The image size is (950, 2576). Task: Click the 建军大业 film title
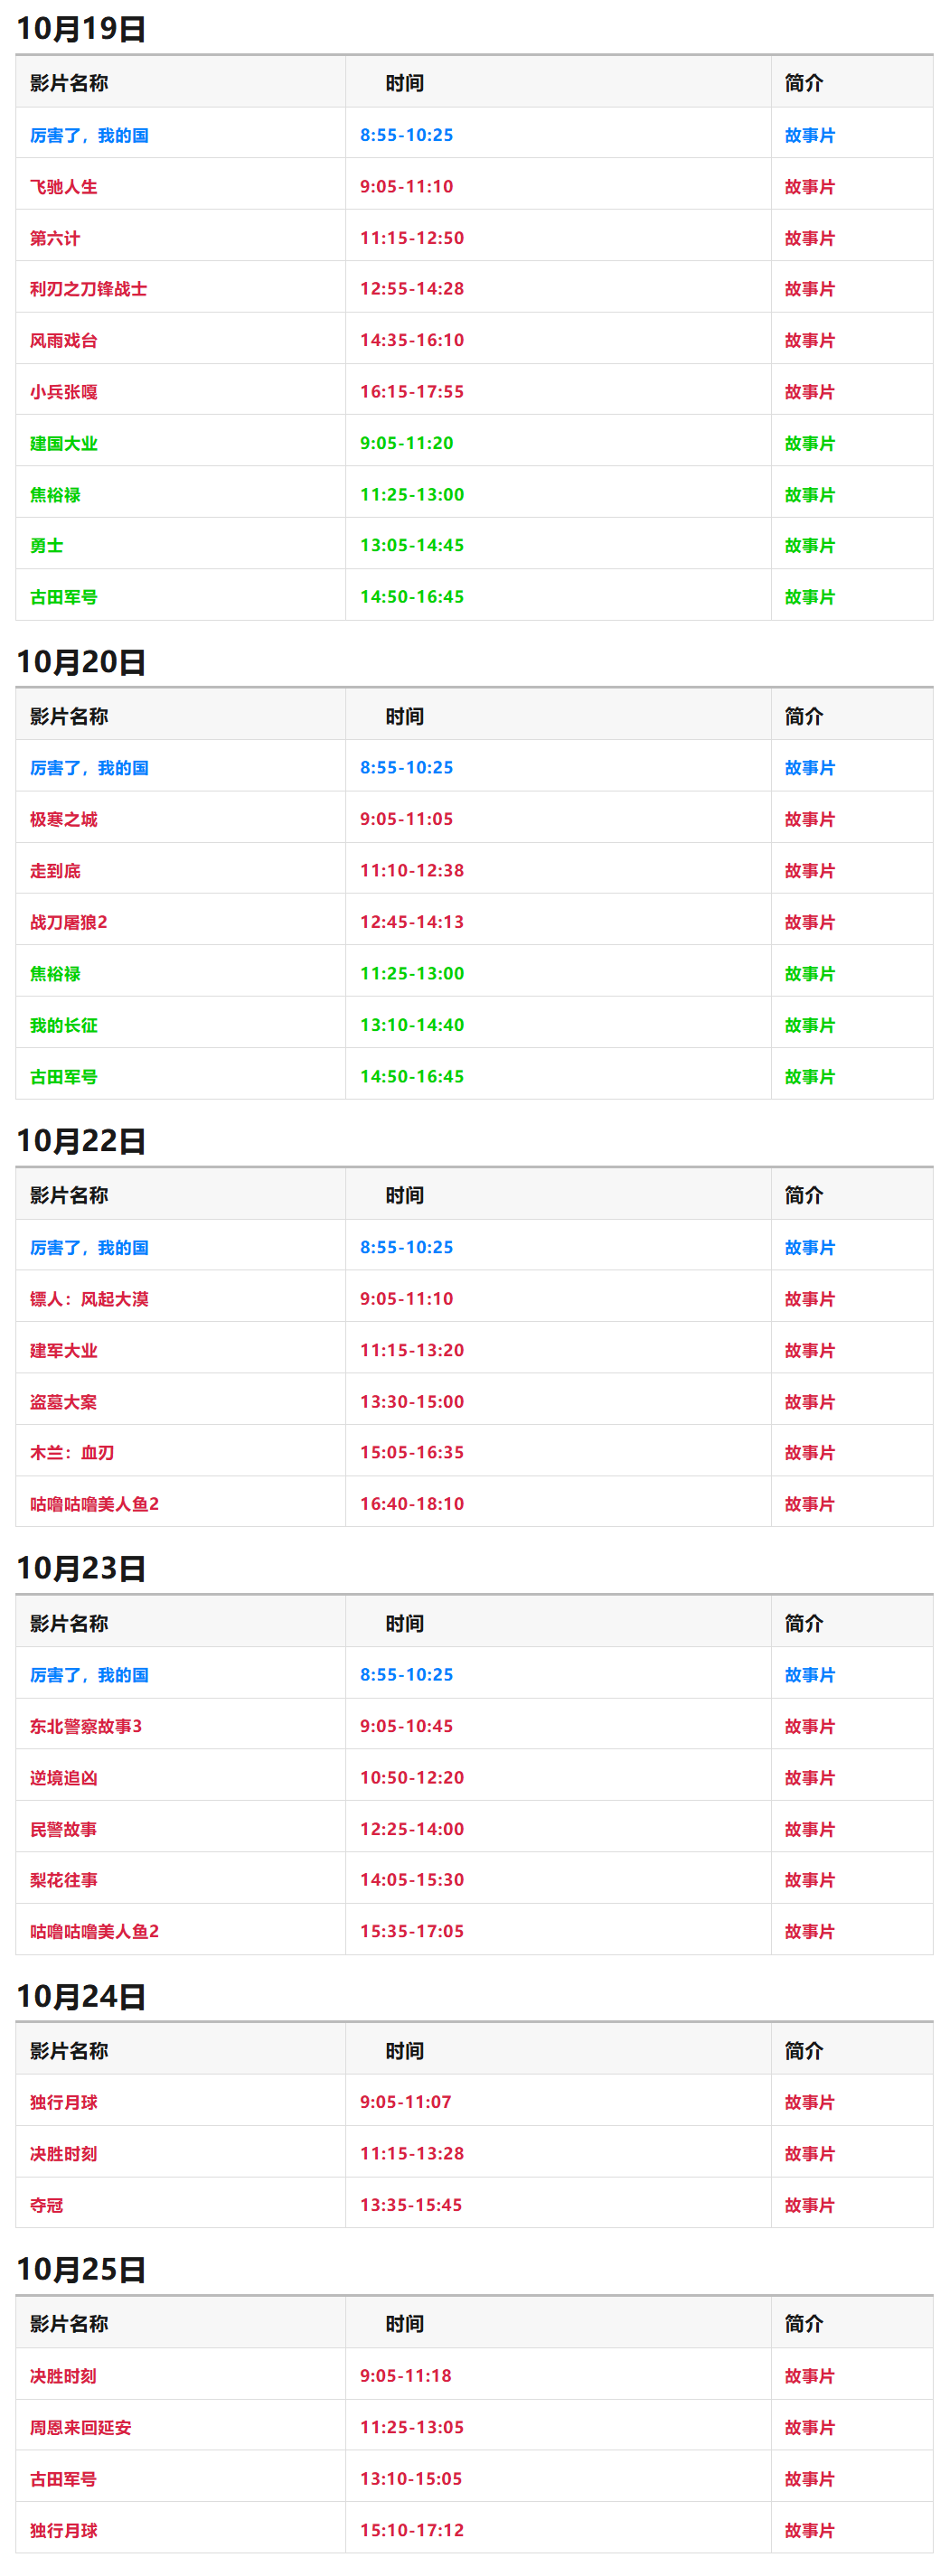[x=64, y=1350]
